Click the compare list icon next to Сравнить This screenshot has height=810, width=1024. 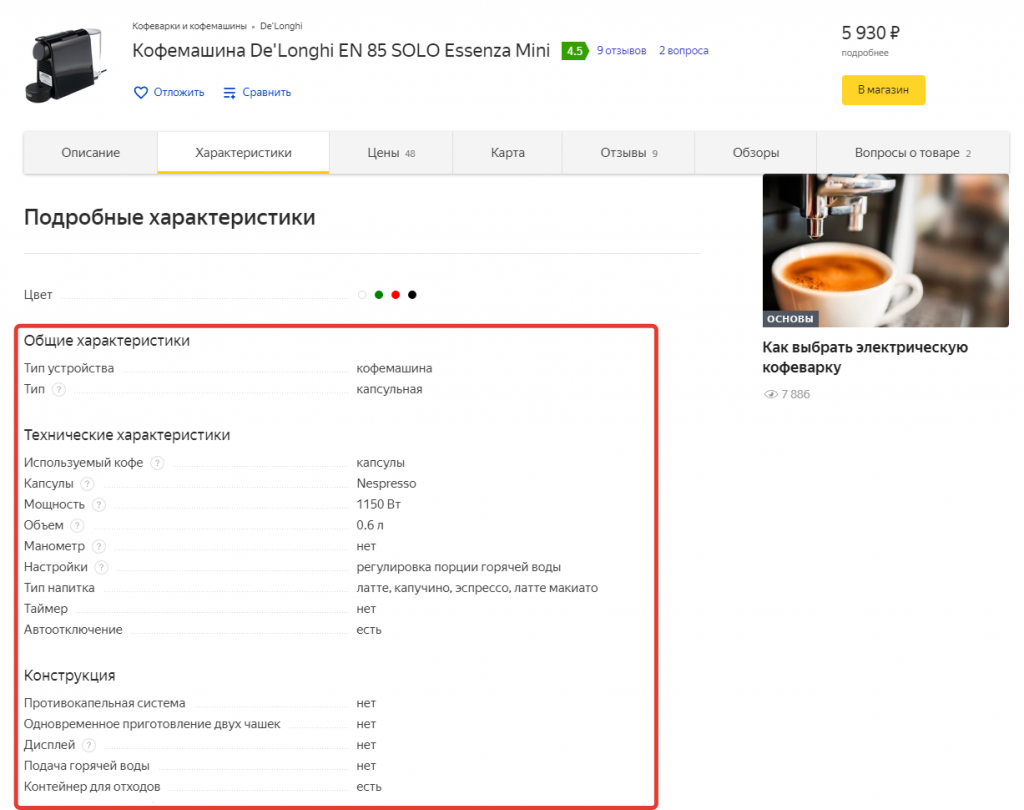pos(229,93)
